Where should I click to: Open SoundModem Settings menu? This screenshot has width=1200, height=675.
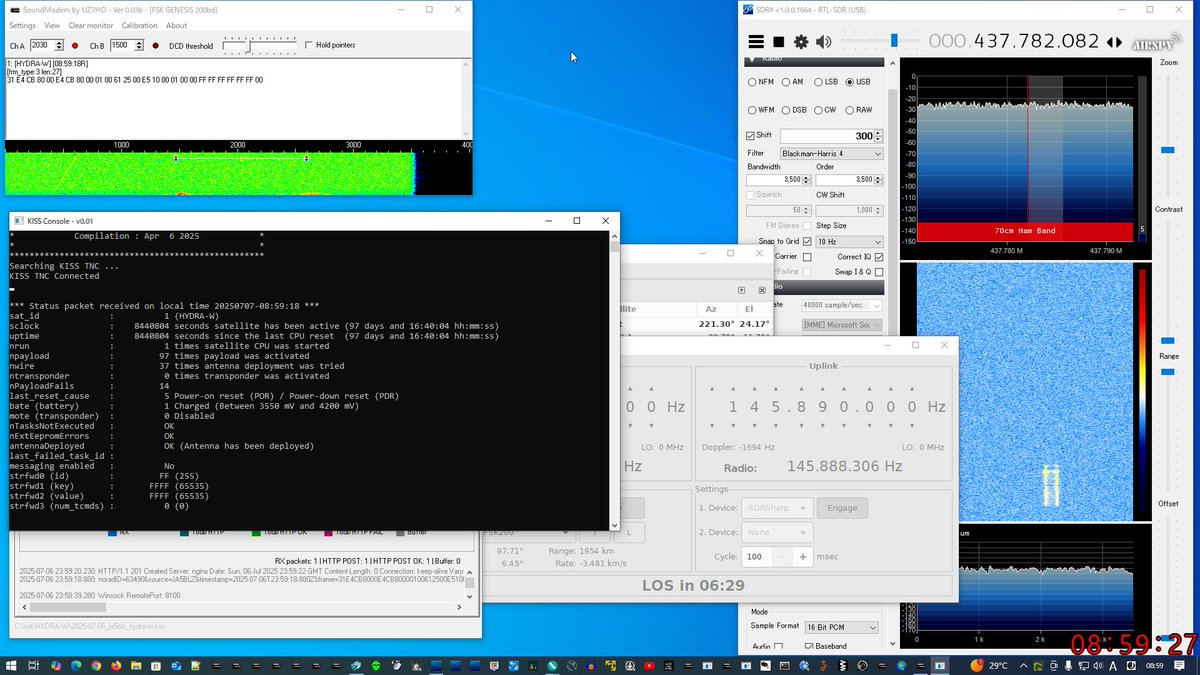point(22,25)
